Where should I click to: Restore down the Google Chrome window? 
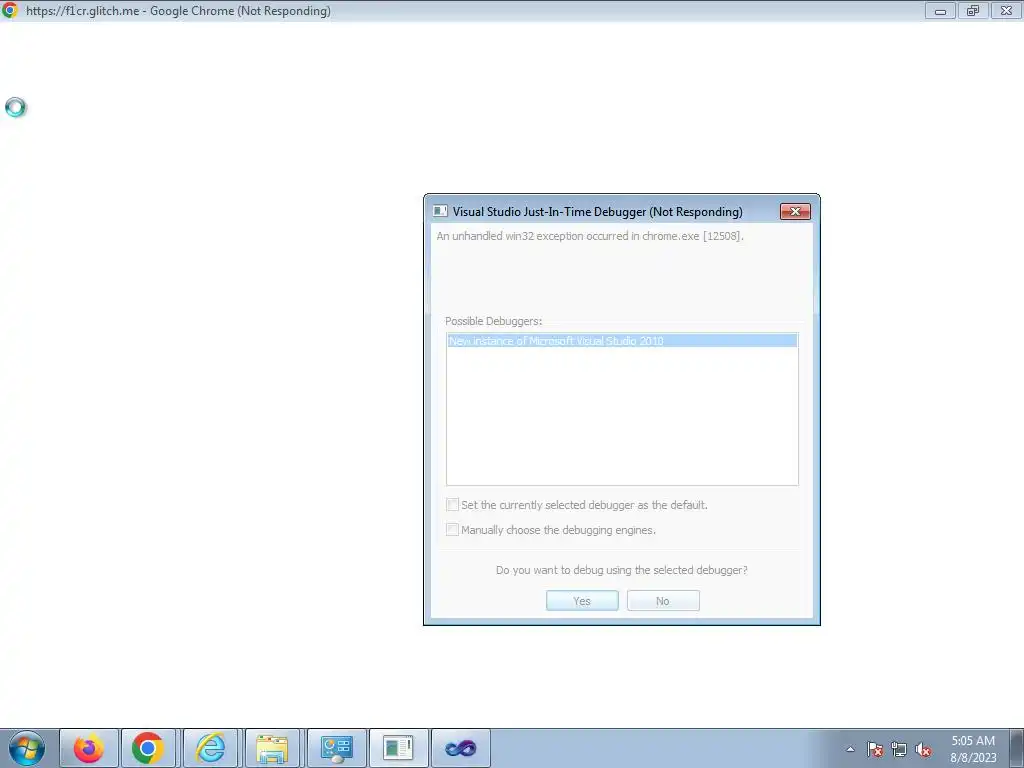973,10
